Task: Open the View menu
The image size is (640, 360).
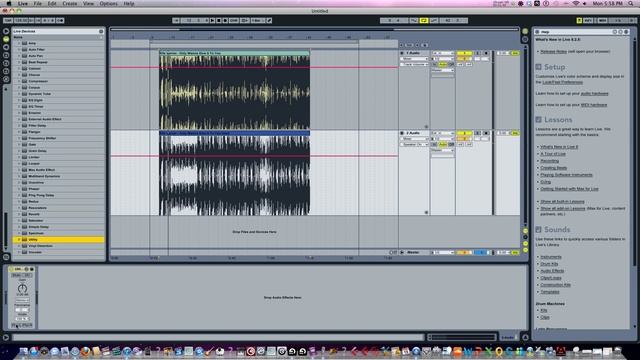Action: click(88, 3)
